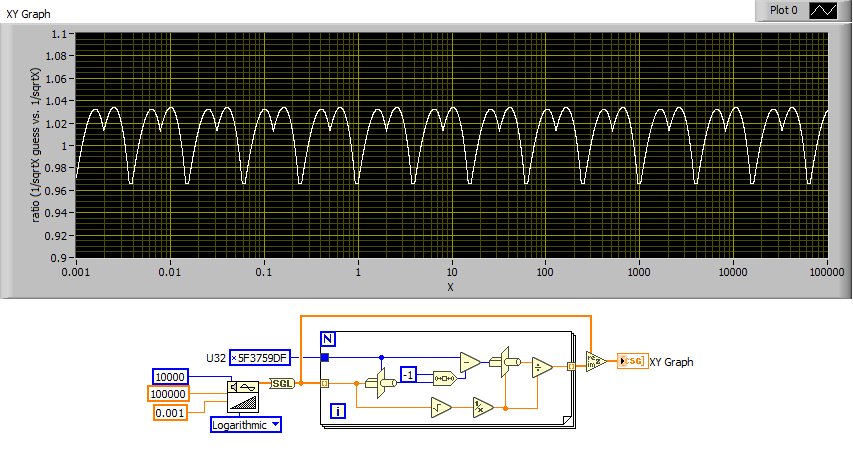Click the Reciprocal 1/x function node
Screen dimensions: 853x466
pos(483,407)
